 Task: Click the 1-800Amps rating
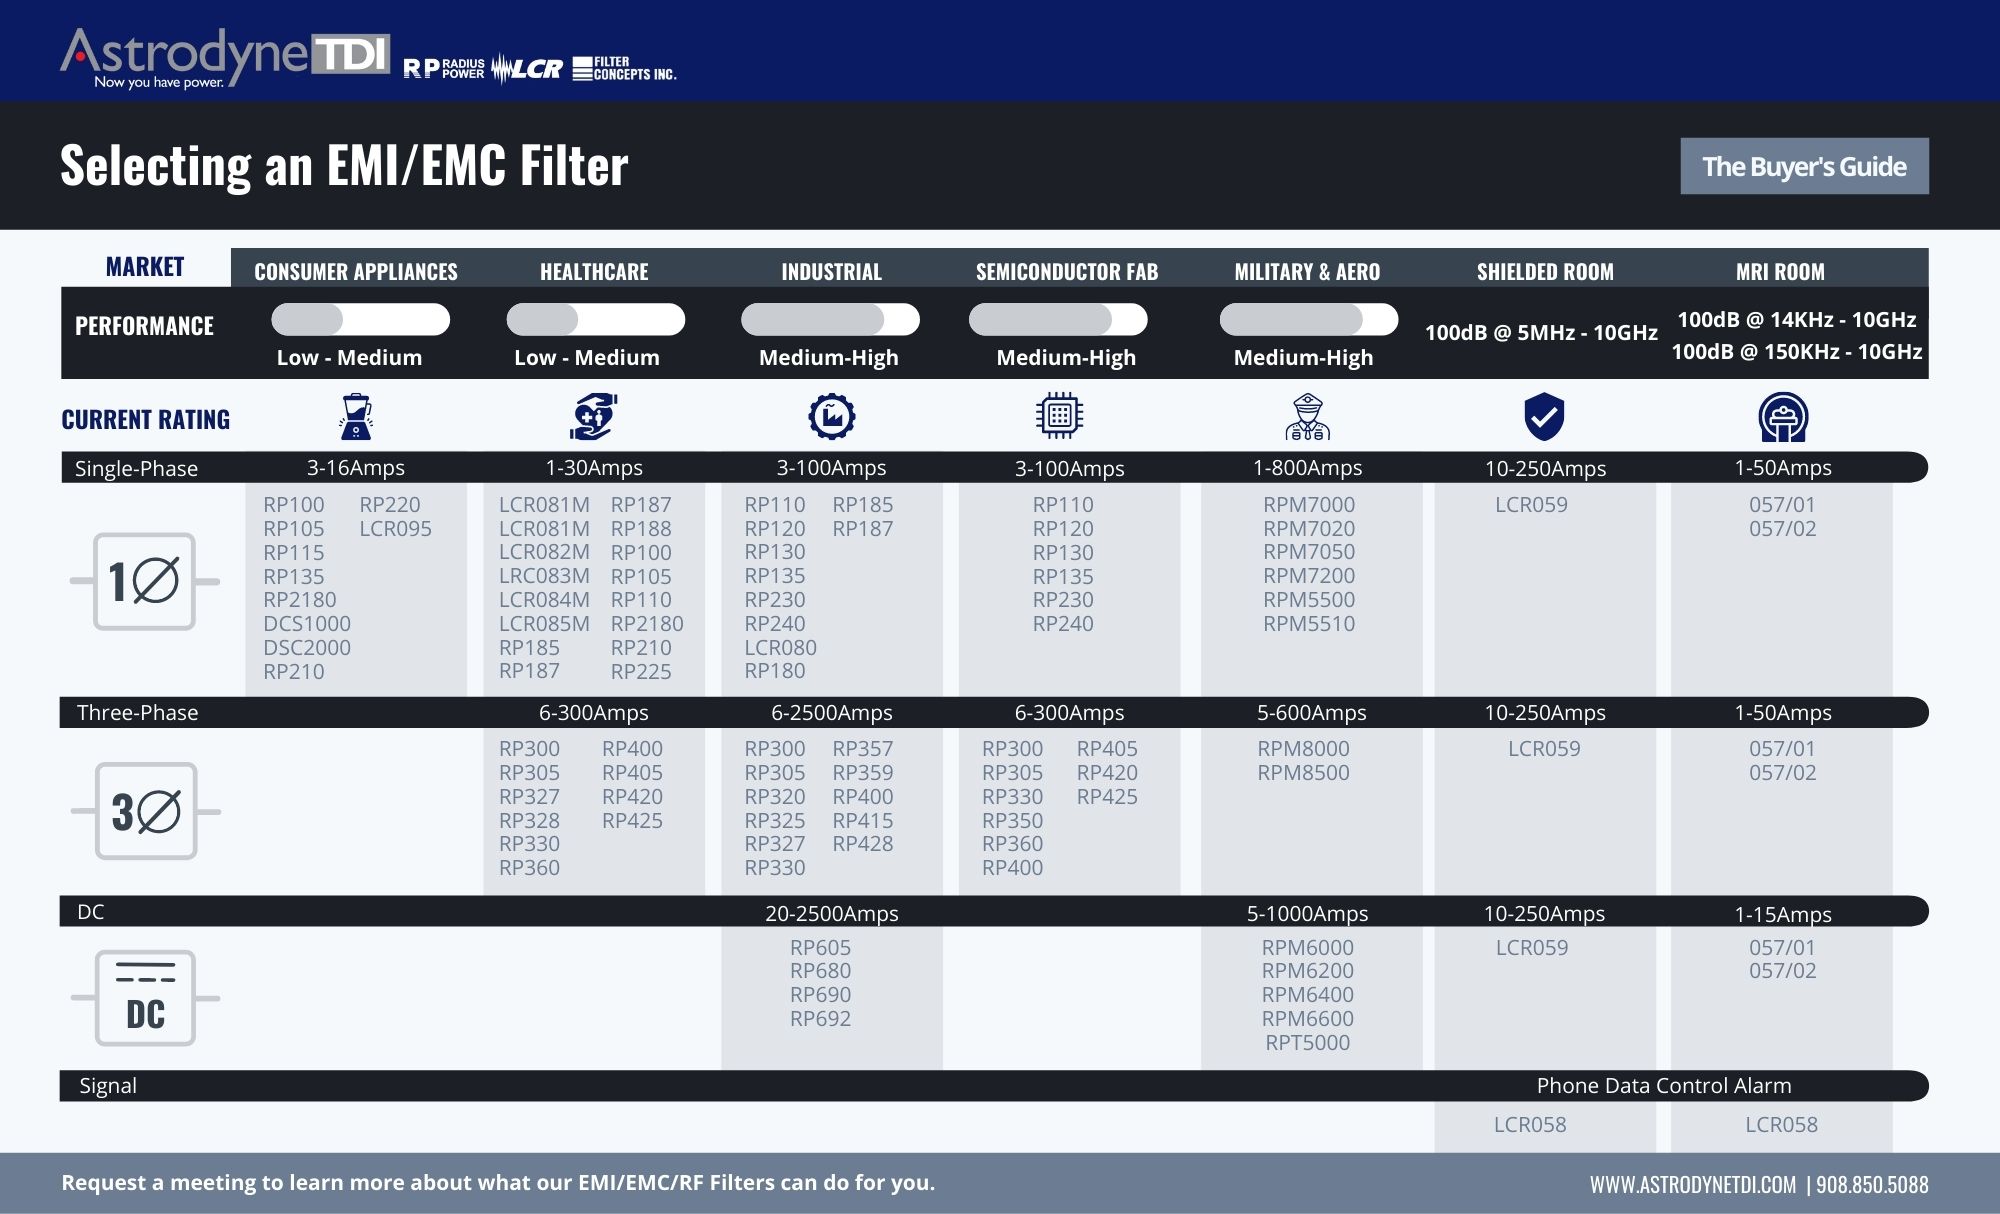tap(1308, 467)
